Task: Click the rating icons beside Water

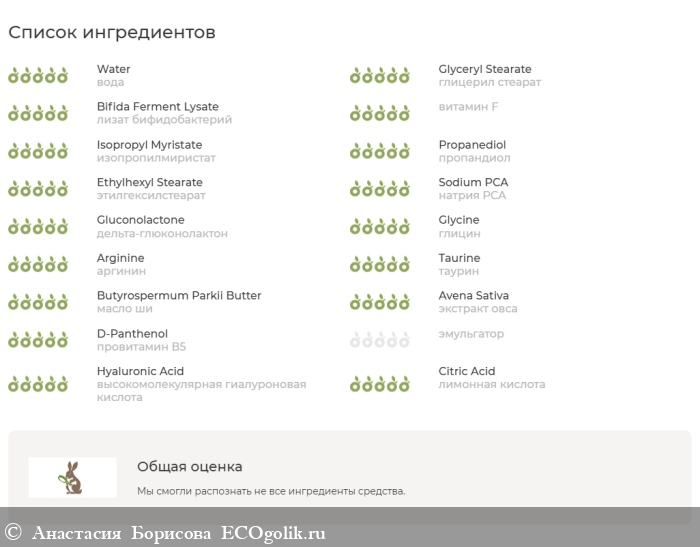Action: [x=38, y=76]
